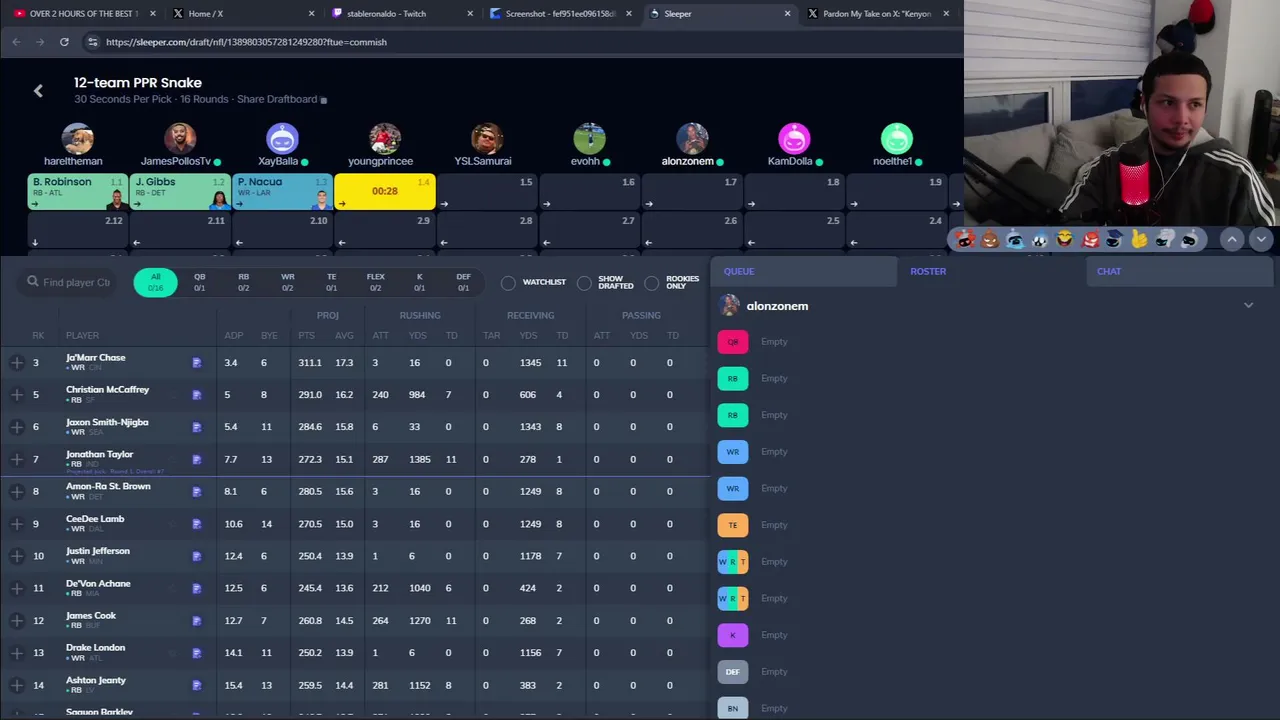The width and height of the screenshot is (1280, 720).
Task: Add Christian McCaffrey to queue with plus icon
Action: [17, 395]
